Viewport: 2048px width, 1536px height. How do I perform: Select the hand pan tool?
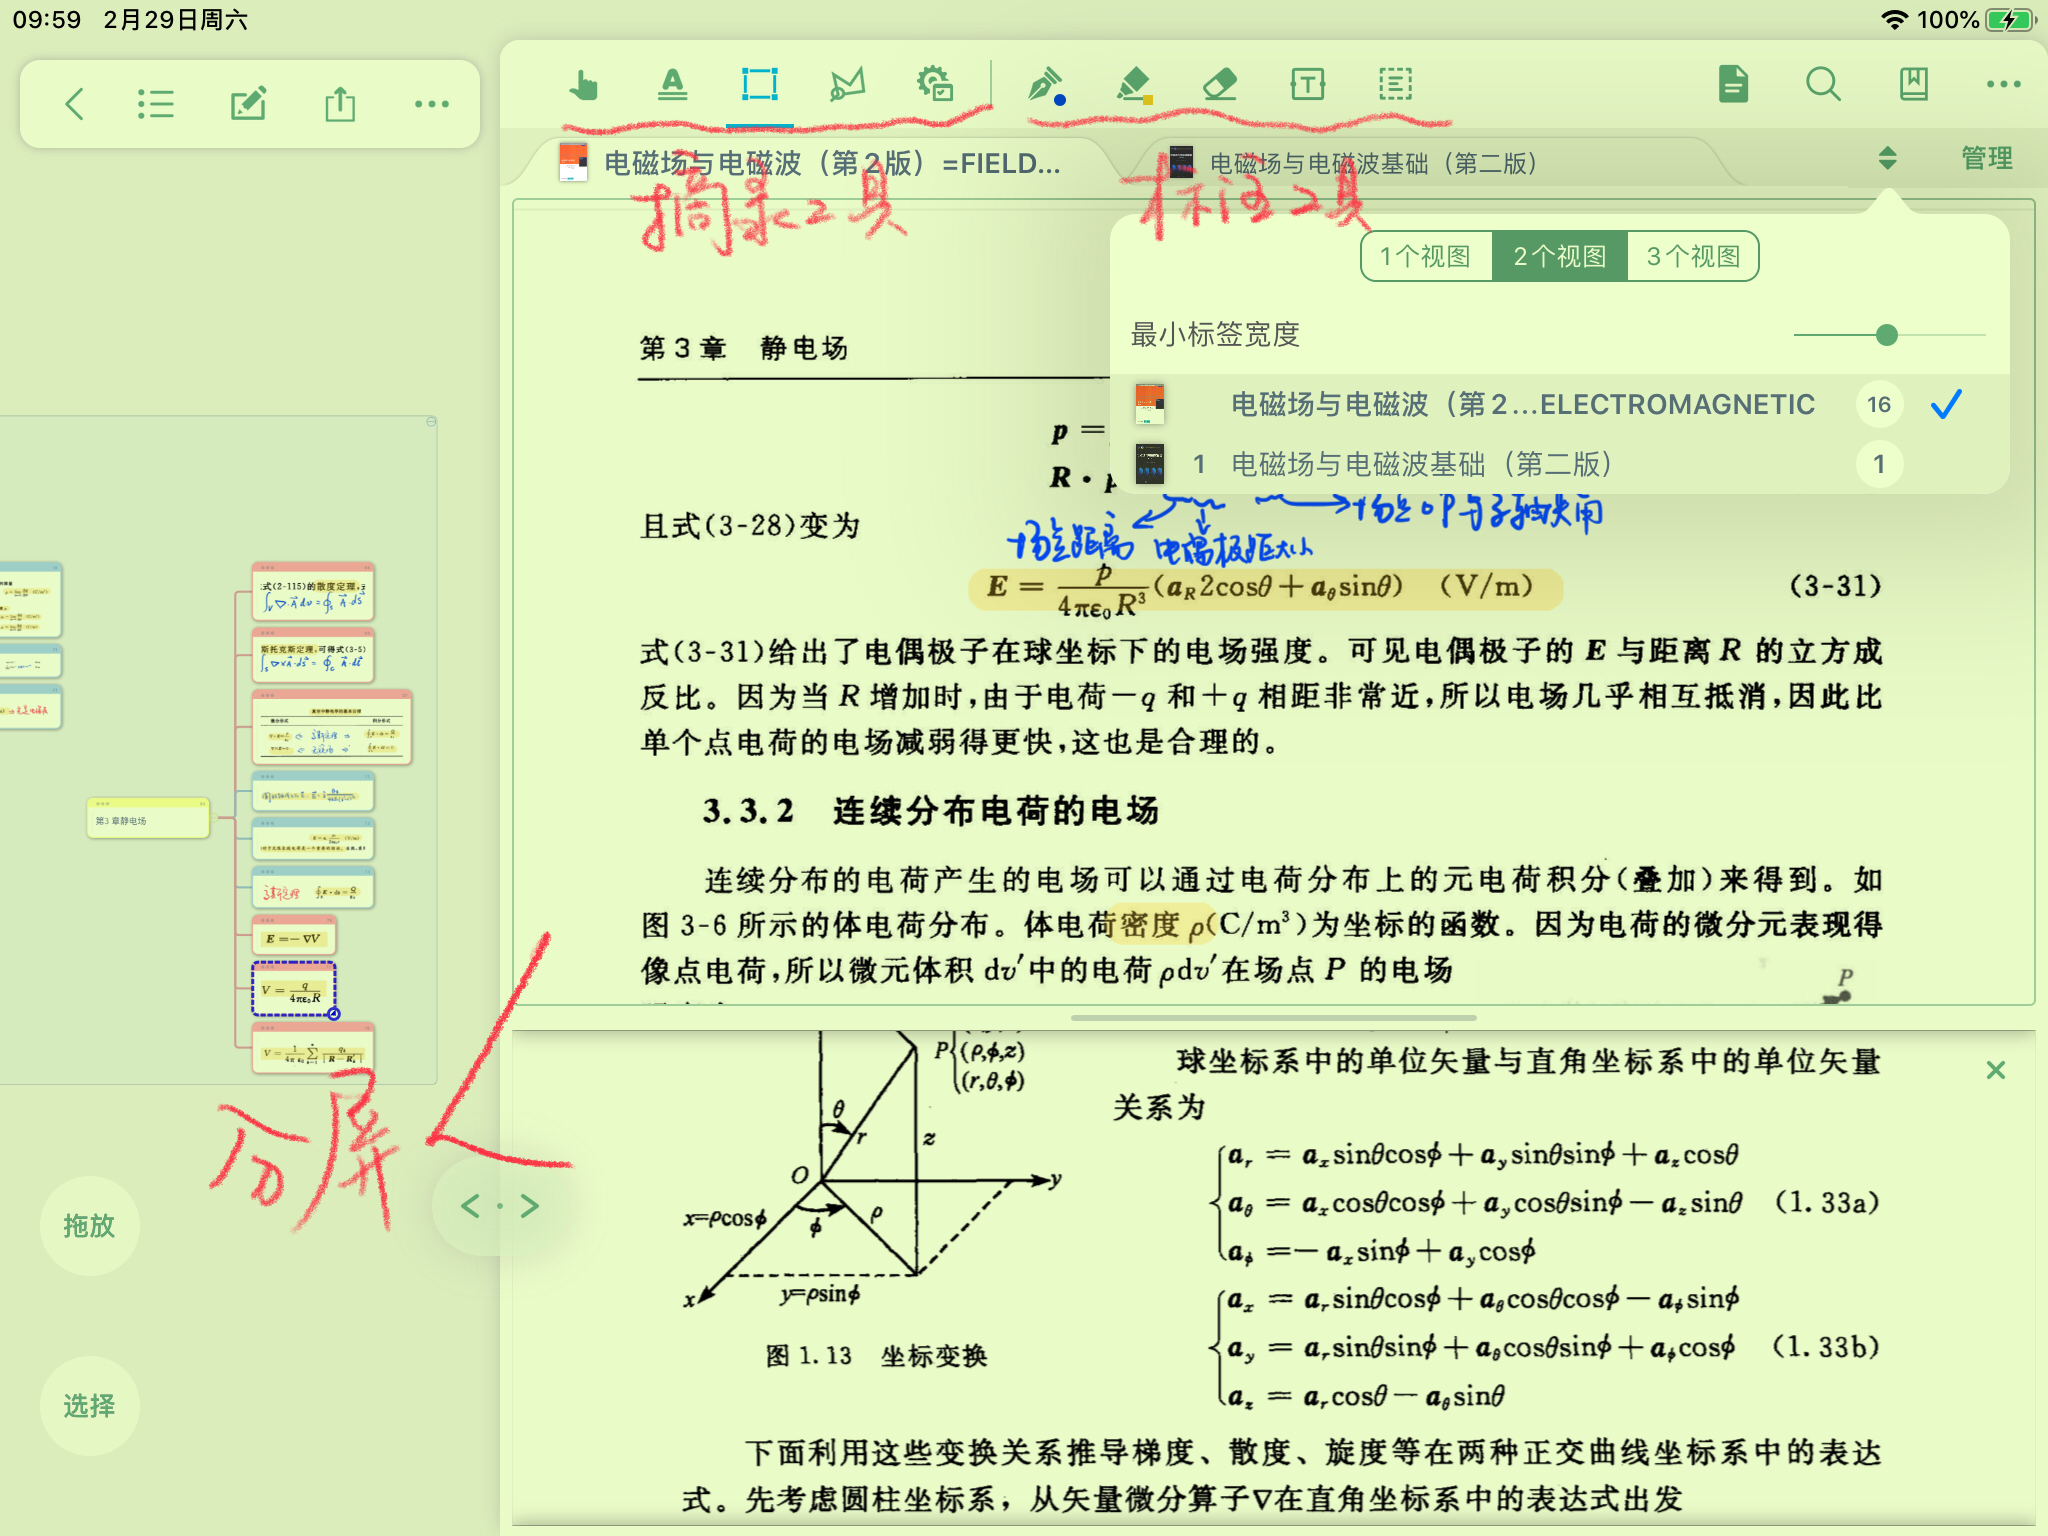click(x=583, y=86)
